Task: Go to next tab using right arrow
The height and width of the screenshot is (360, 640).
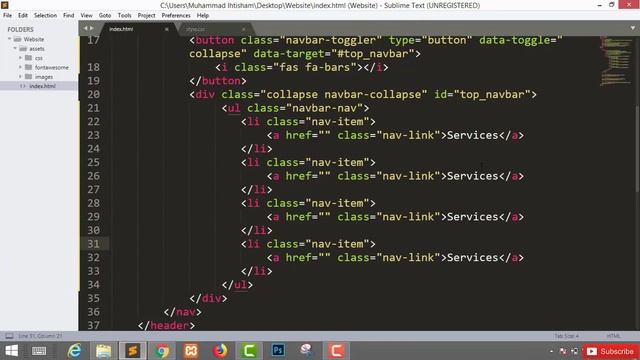Action: pyautogui.click(x=91, y=28)
